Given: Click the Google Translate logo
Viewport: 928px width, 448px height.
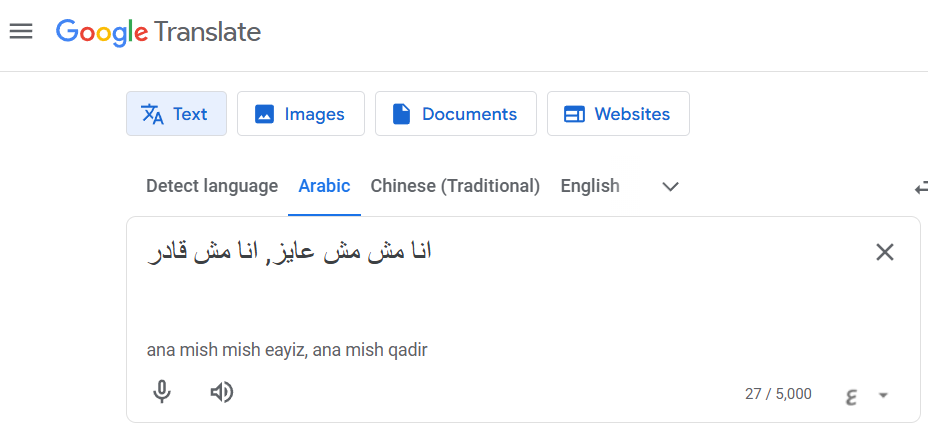Looking at the screenshot, I should [158, 33].
